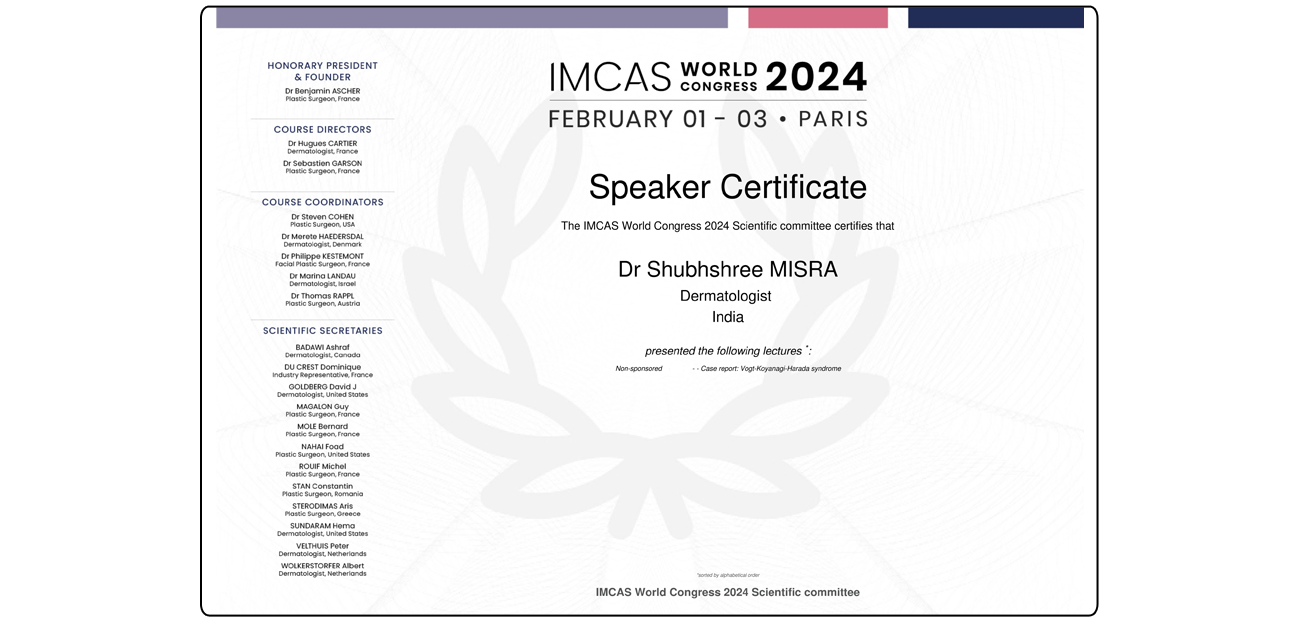The image size is (1300, 622).
Task: Click "presented the following lectures" line
Action: pyautogui.click(x=728, y=351)
